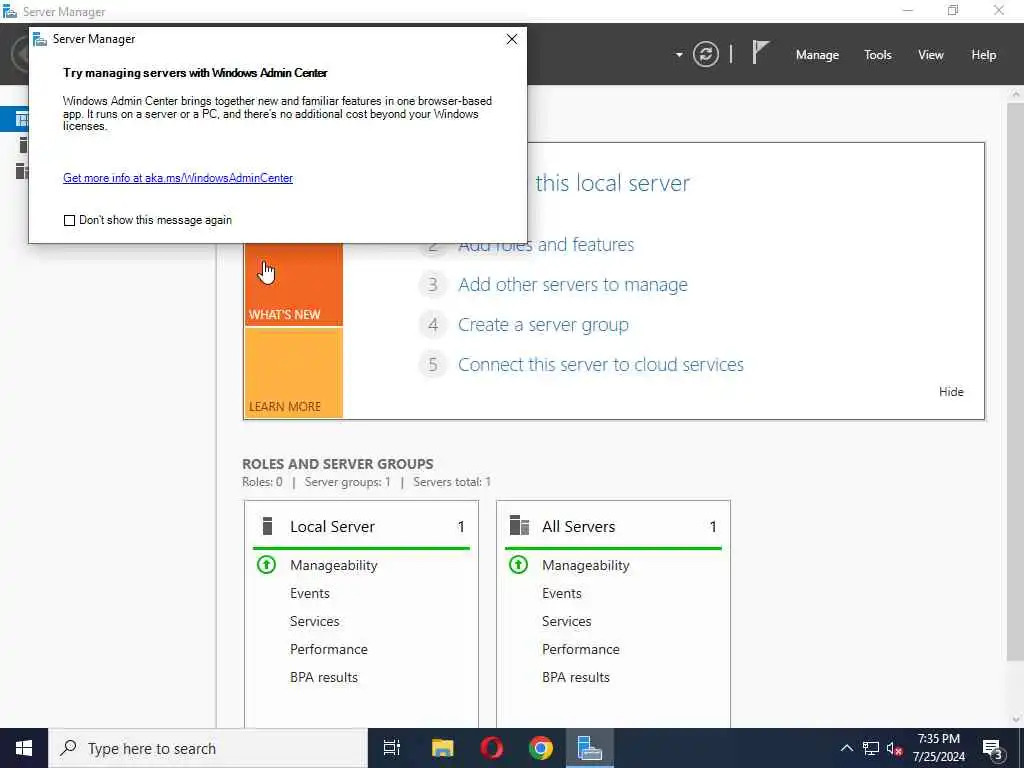Open the notifications flag
1024x768 pixels.
pos(760,52)
